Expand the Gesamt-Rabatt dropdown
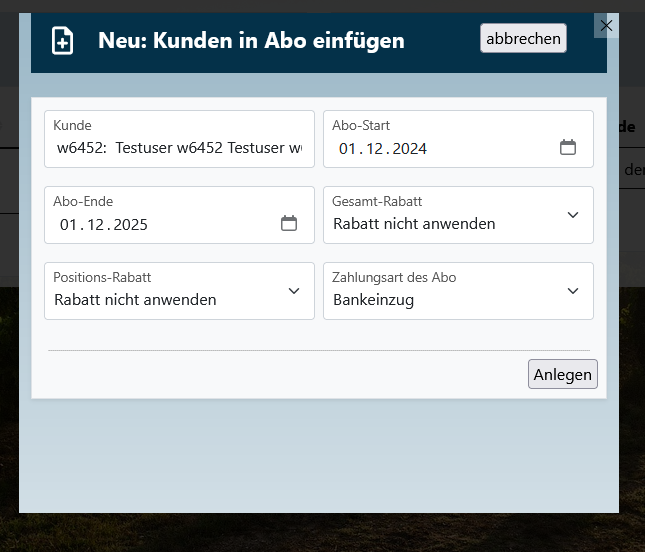Screen dimensions: 645x552 coord(572,215)
